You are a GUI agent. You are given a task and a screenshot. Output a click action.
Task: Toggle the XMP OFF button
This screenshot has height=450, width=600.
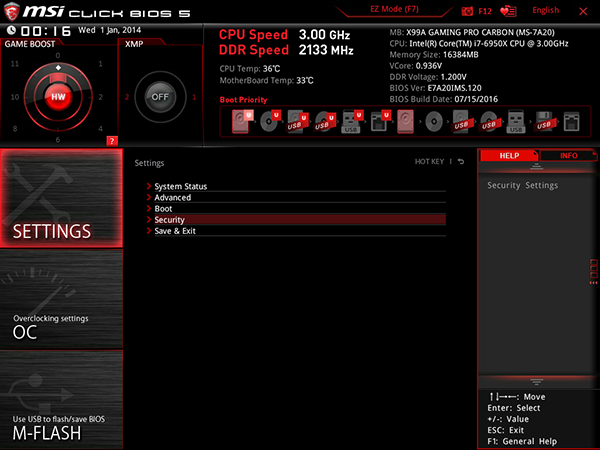[160, 97]
